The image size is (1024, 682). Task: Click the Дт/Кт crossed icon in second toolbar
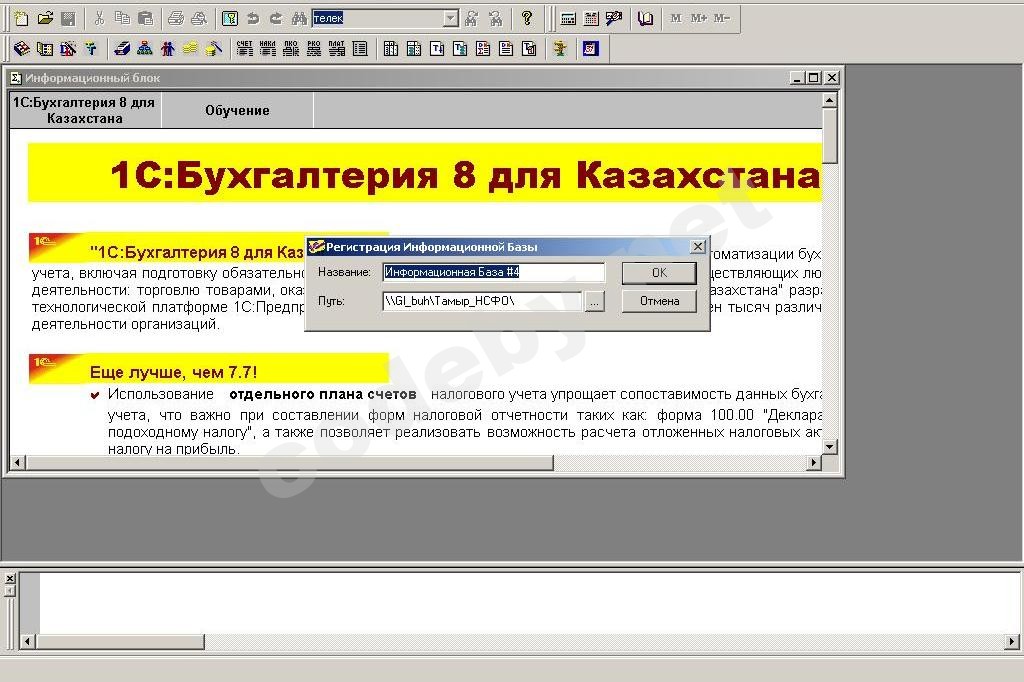pyautogui.click(x=68, y=48)
